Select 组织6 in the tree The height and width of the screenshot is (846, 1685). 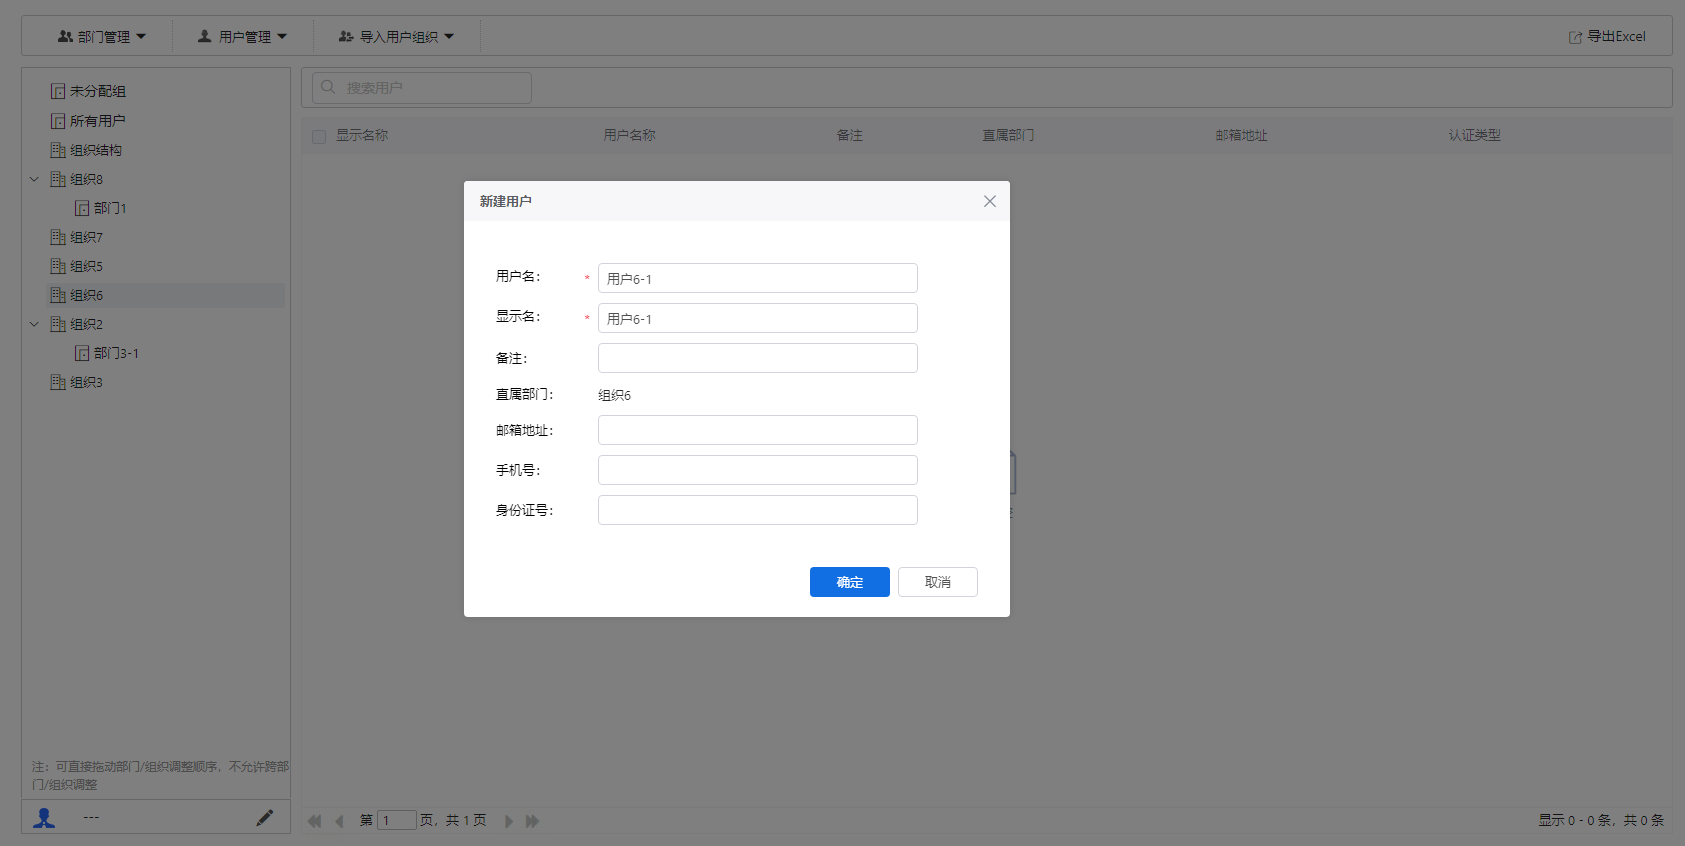[x=86, y=295]
